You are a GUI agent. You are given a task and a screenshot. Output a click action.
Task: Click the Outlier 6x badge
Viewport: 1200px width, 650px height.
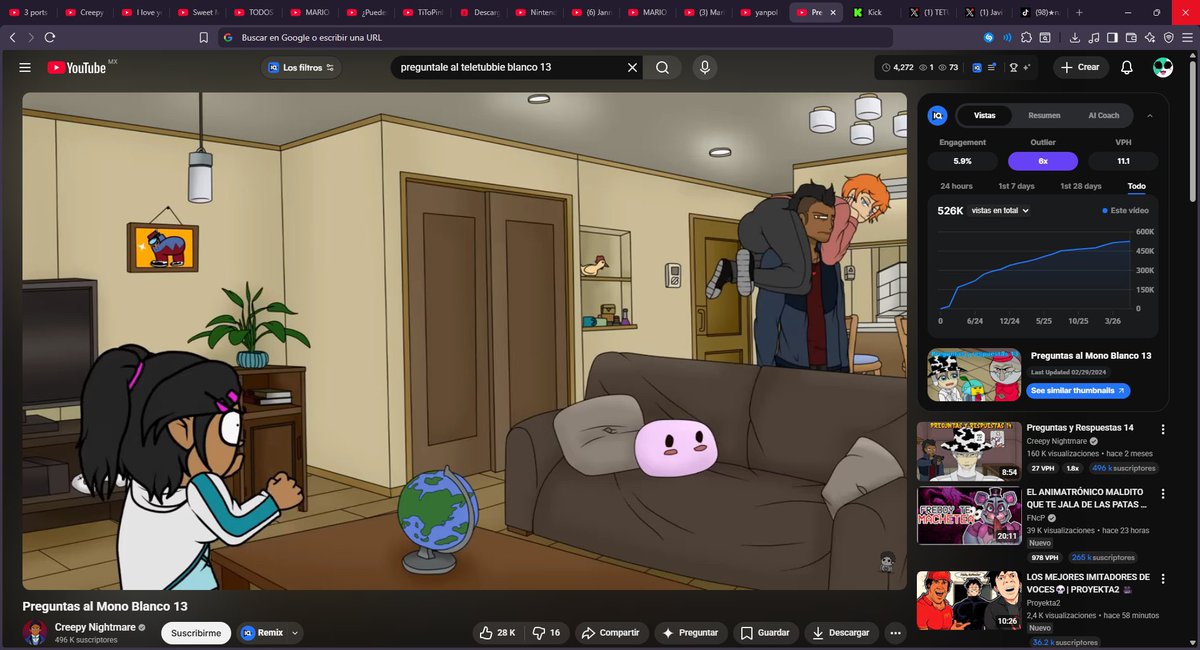[x=1042, y=161]
